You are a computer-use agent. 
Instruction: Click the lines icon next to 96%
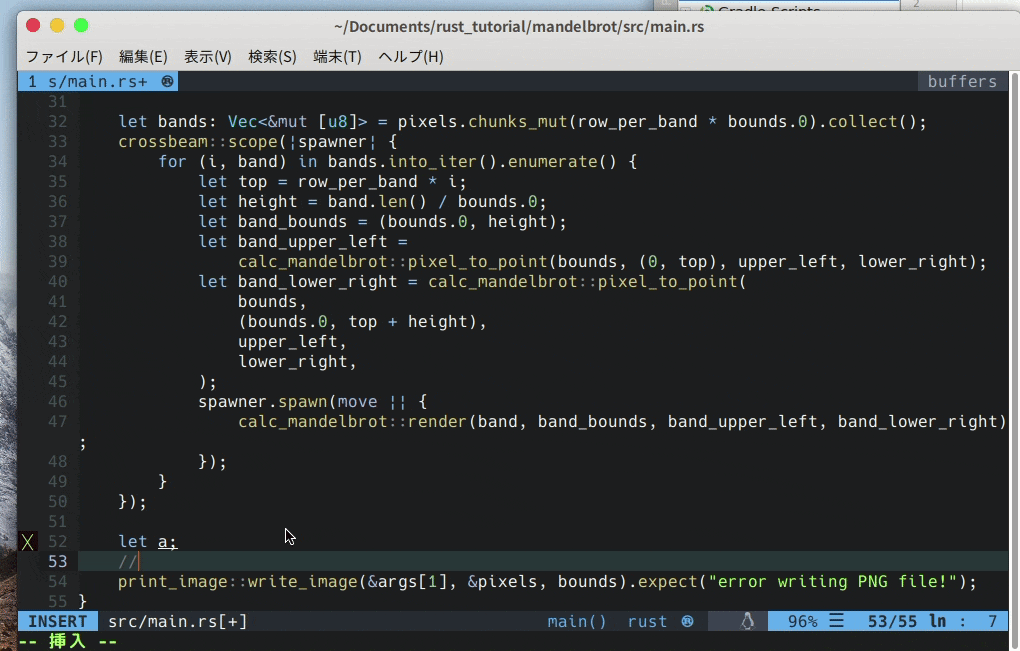click(837, 621)
